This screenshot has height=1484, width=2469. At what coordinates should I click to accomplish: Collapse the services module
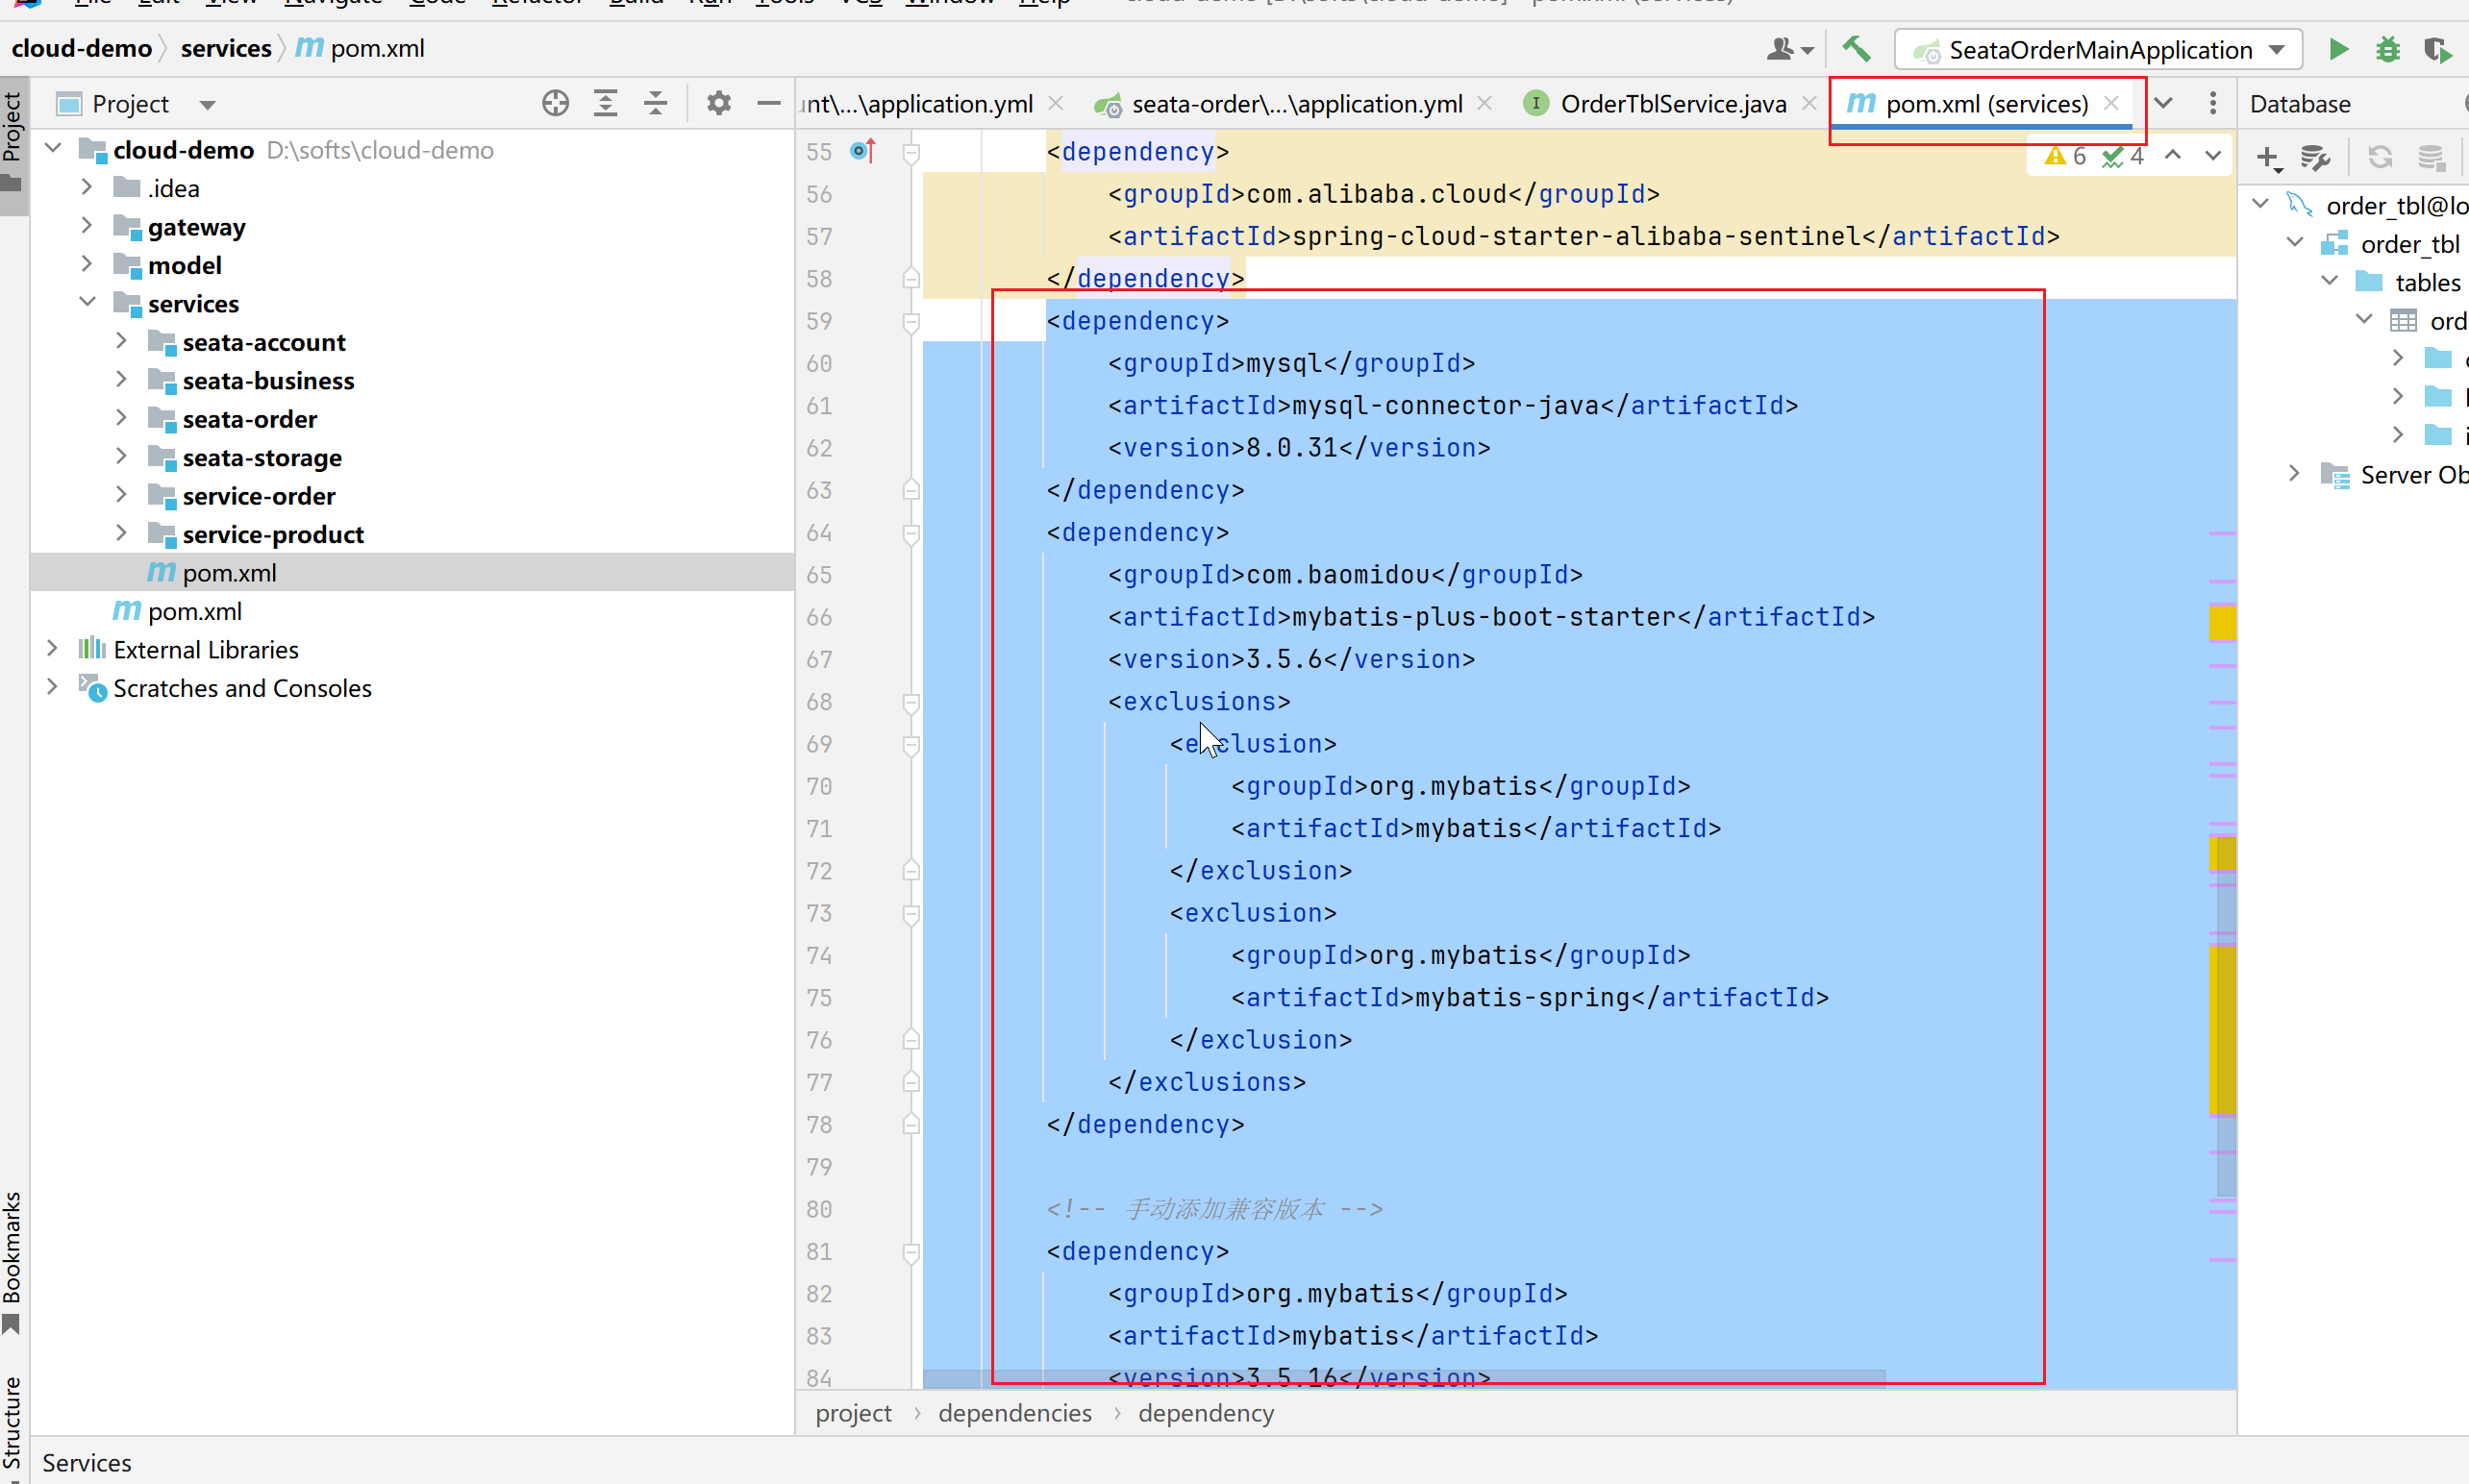pyautogui.click(x=87, y=302)
